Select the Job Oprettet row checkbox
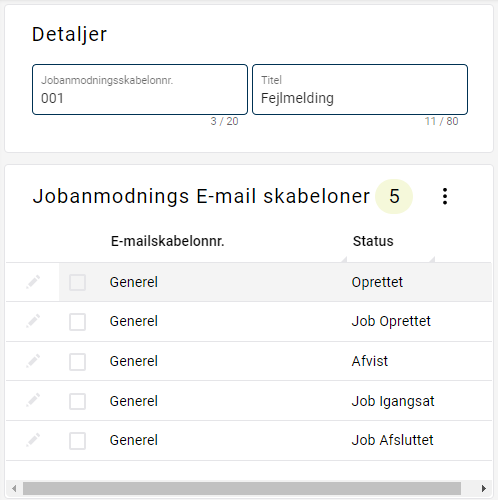The image size is (498, 500). tap(77, 322)
